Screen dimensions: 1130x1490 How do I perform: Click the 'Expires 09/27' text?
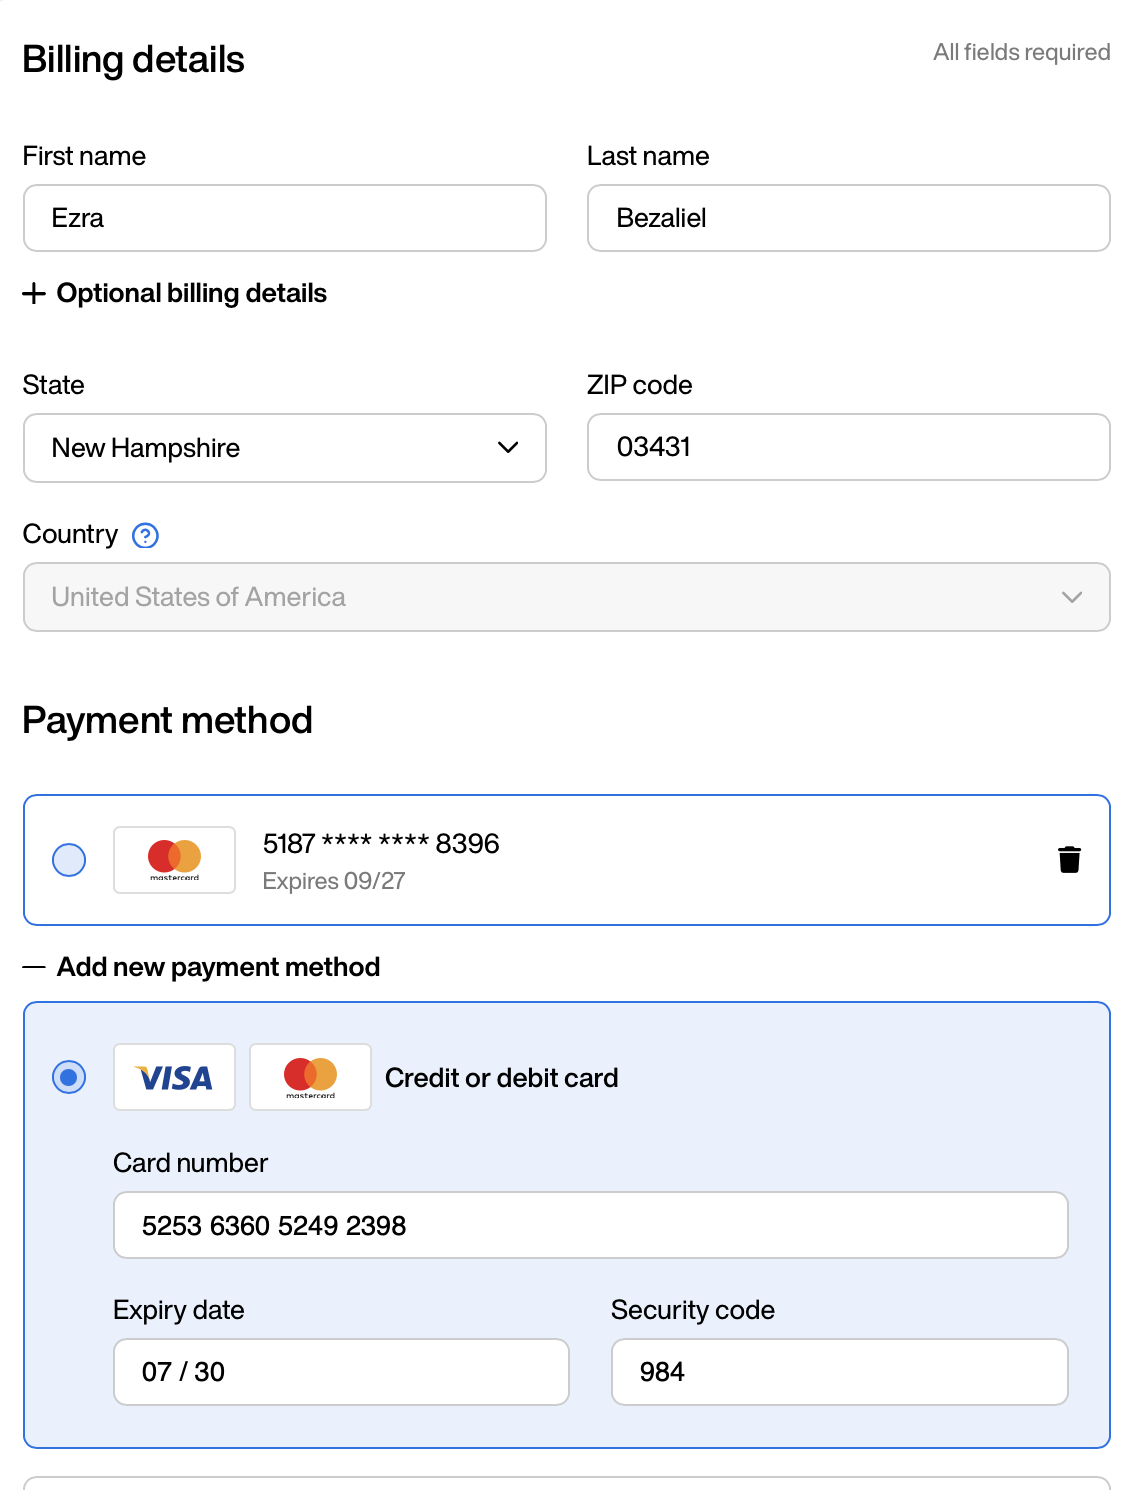coord(334,881)
